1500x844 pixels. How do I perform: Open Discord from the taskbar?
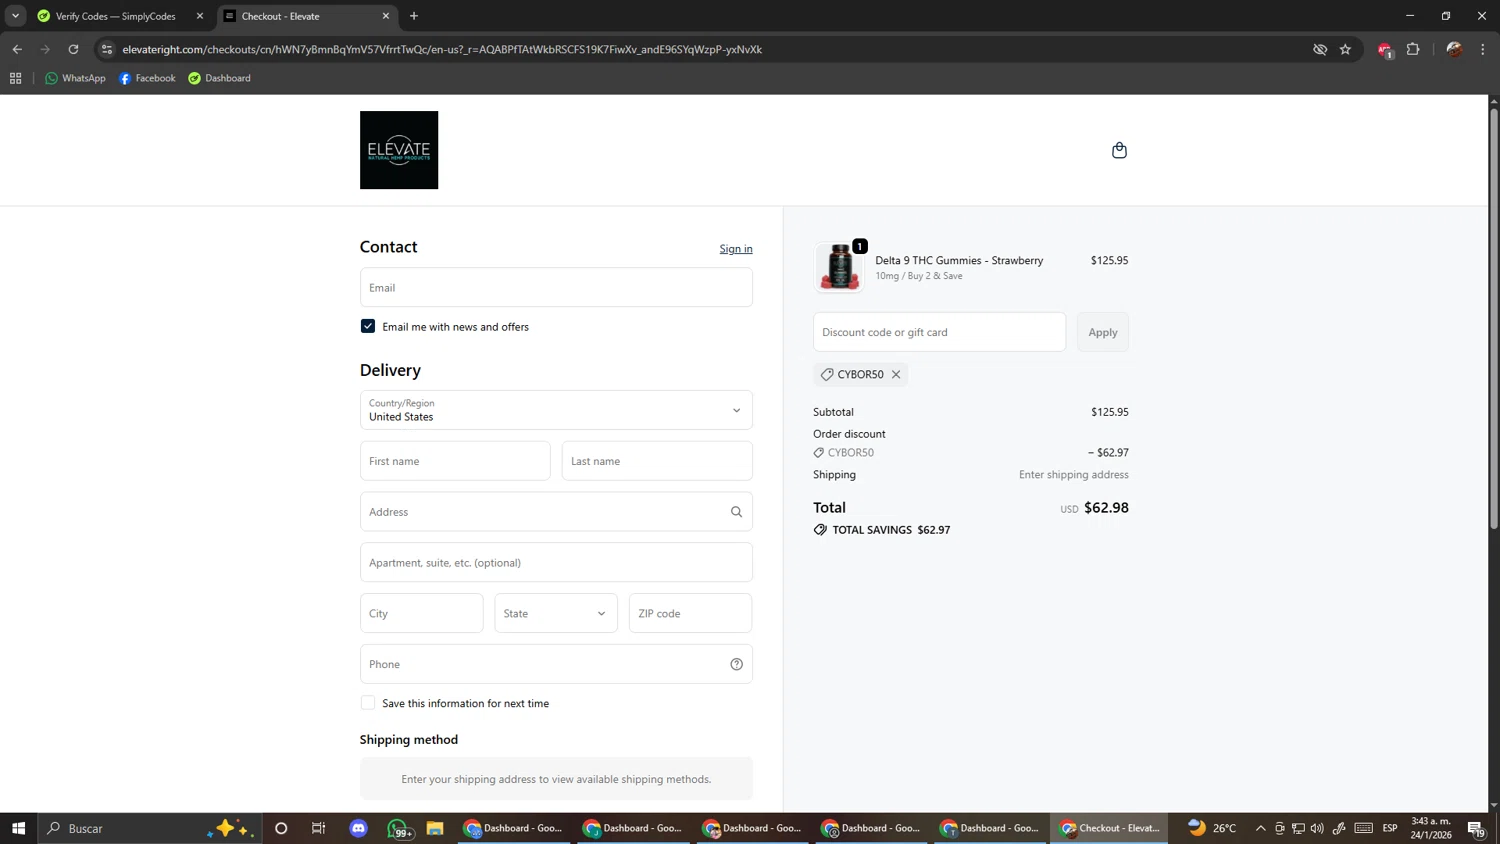[359, 828]
